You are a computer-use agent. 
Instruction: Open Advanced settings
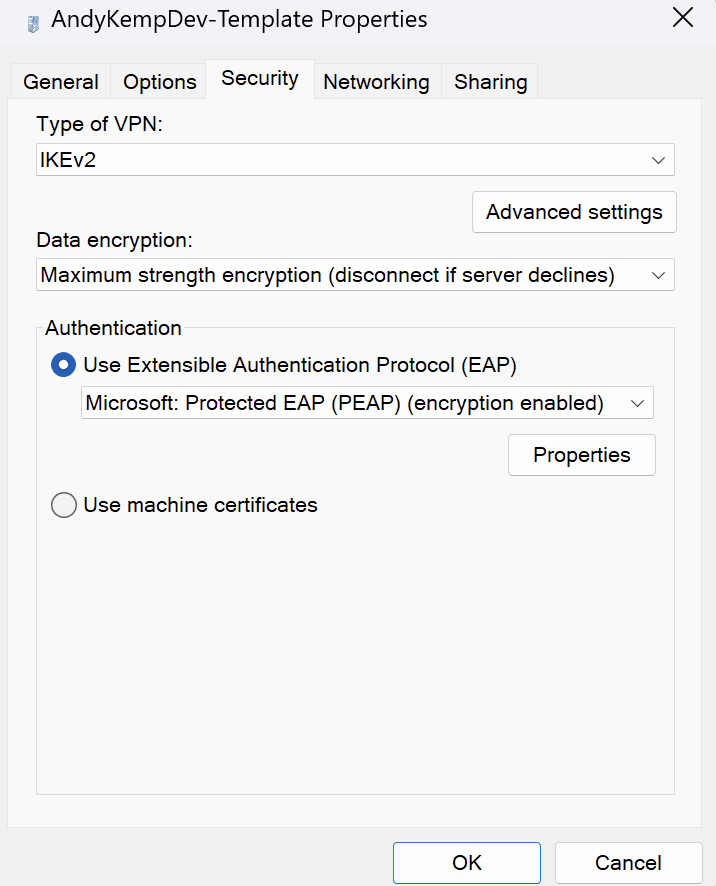click(x=574, y=212)
